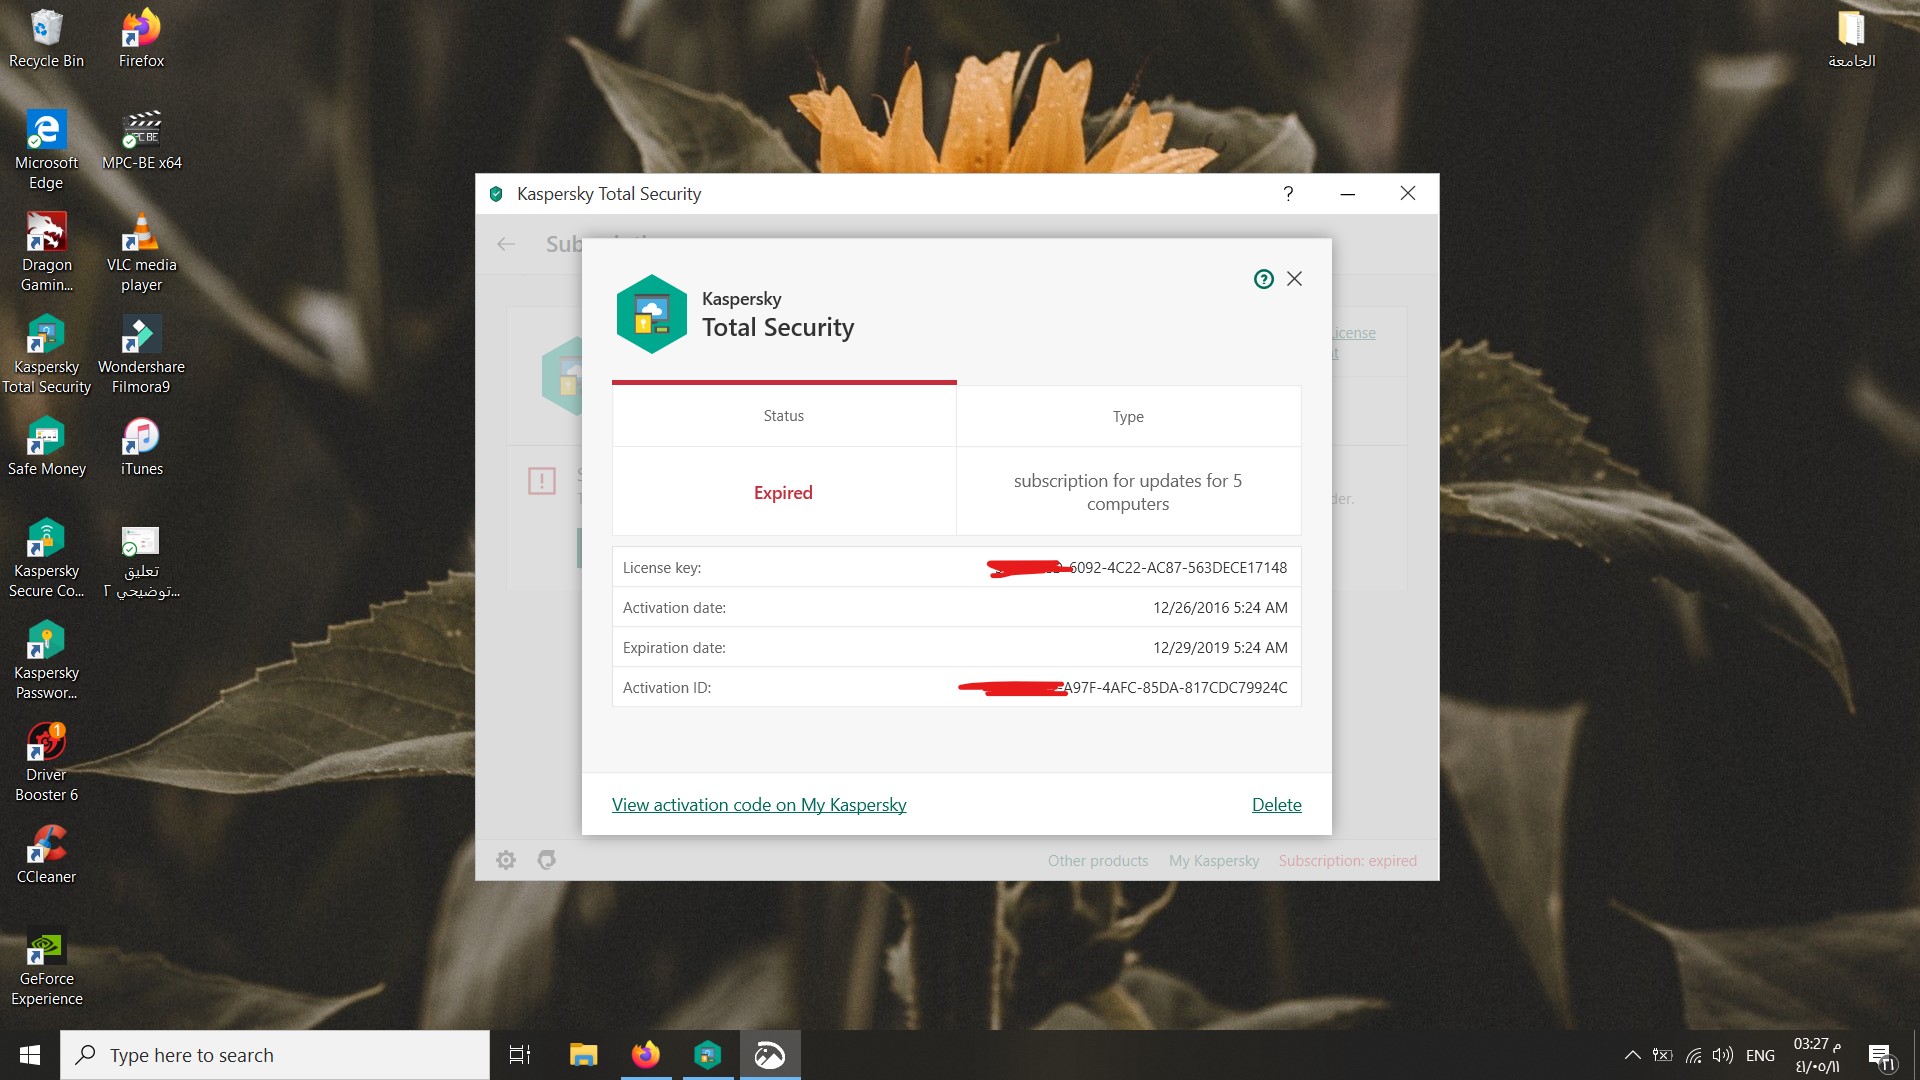Click the green help icon in license dialog
Viewport: 1920px width, 1080px height.
point(1263,279)
